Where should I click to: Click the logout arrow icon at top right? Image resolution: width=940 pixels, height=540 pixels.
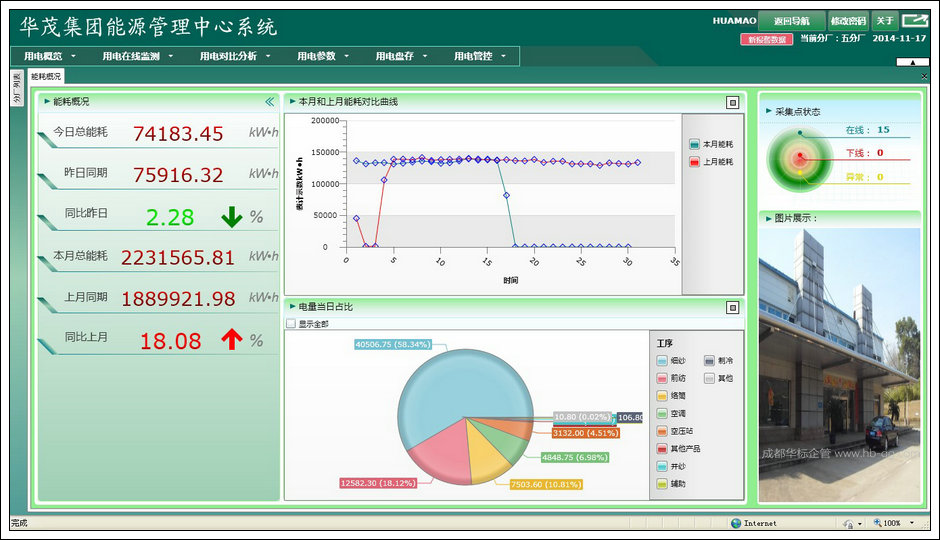click(914, 20)
